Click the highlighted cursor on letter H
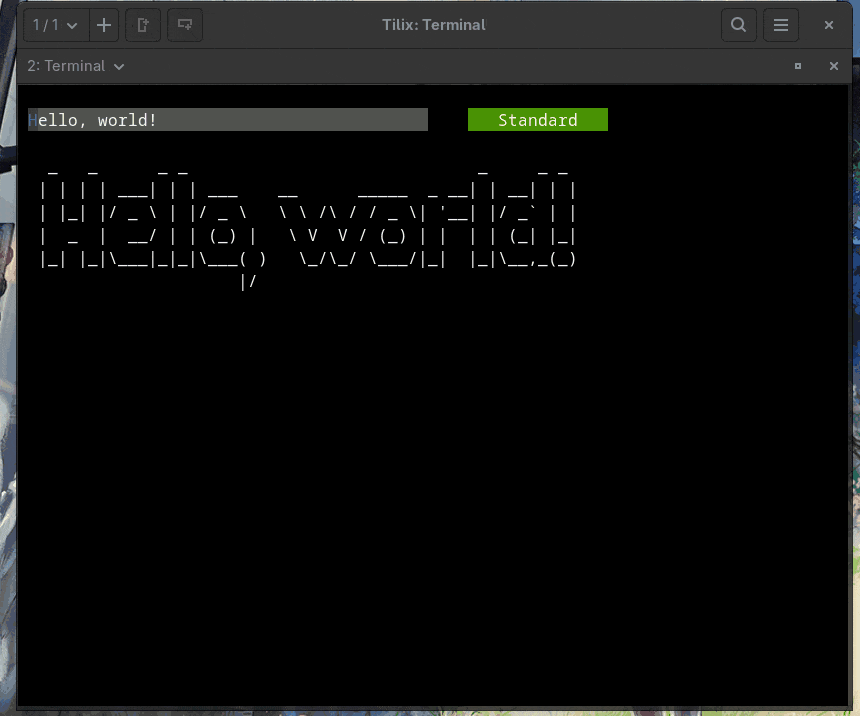This screenshot has width=860, height=716. tap(33, 120)
